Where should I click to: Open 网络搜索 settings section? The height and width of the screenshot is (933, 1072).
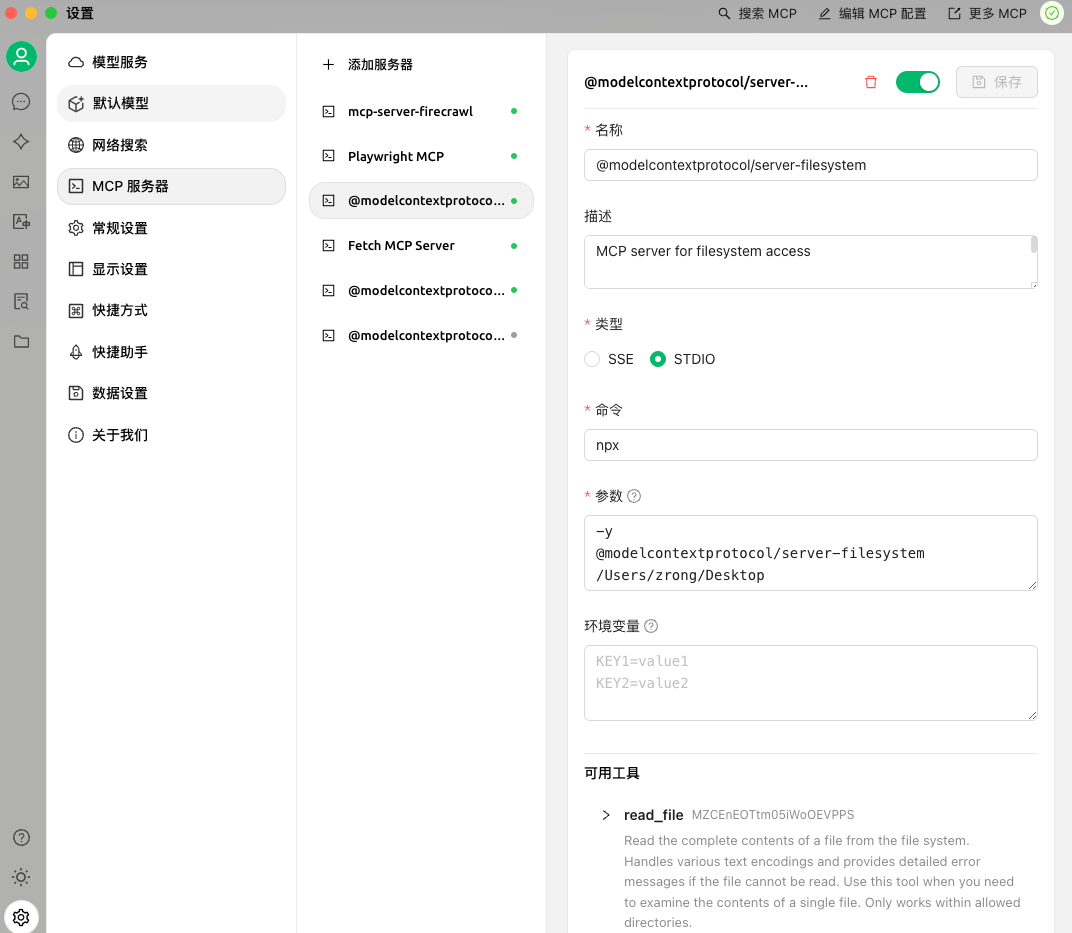171,145
